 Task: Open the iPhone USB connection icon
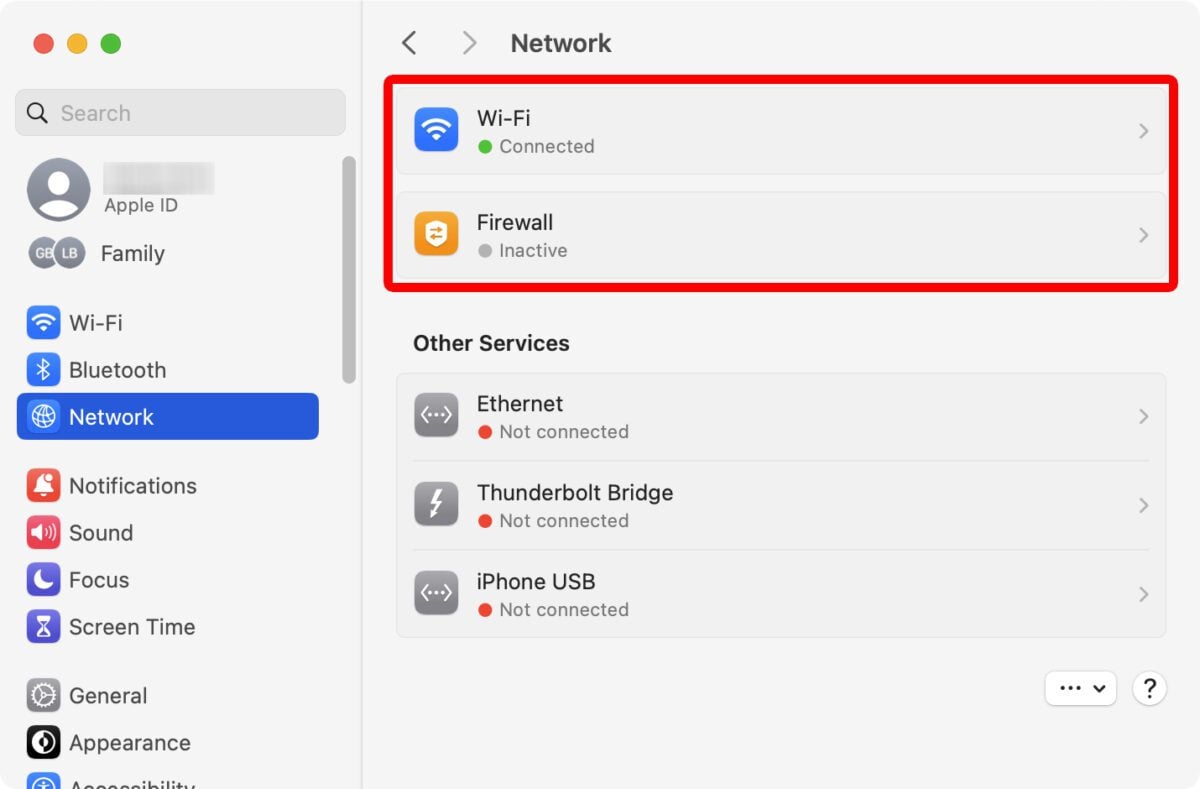[x=435, y=593]
